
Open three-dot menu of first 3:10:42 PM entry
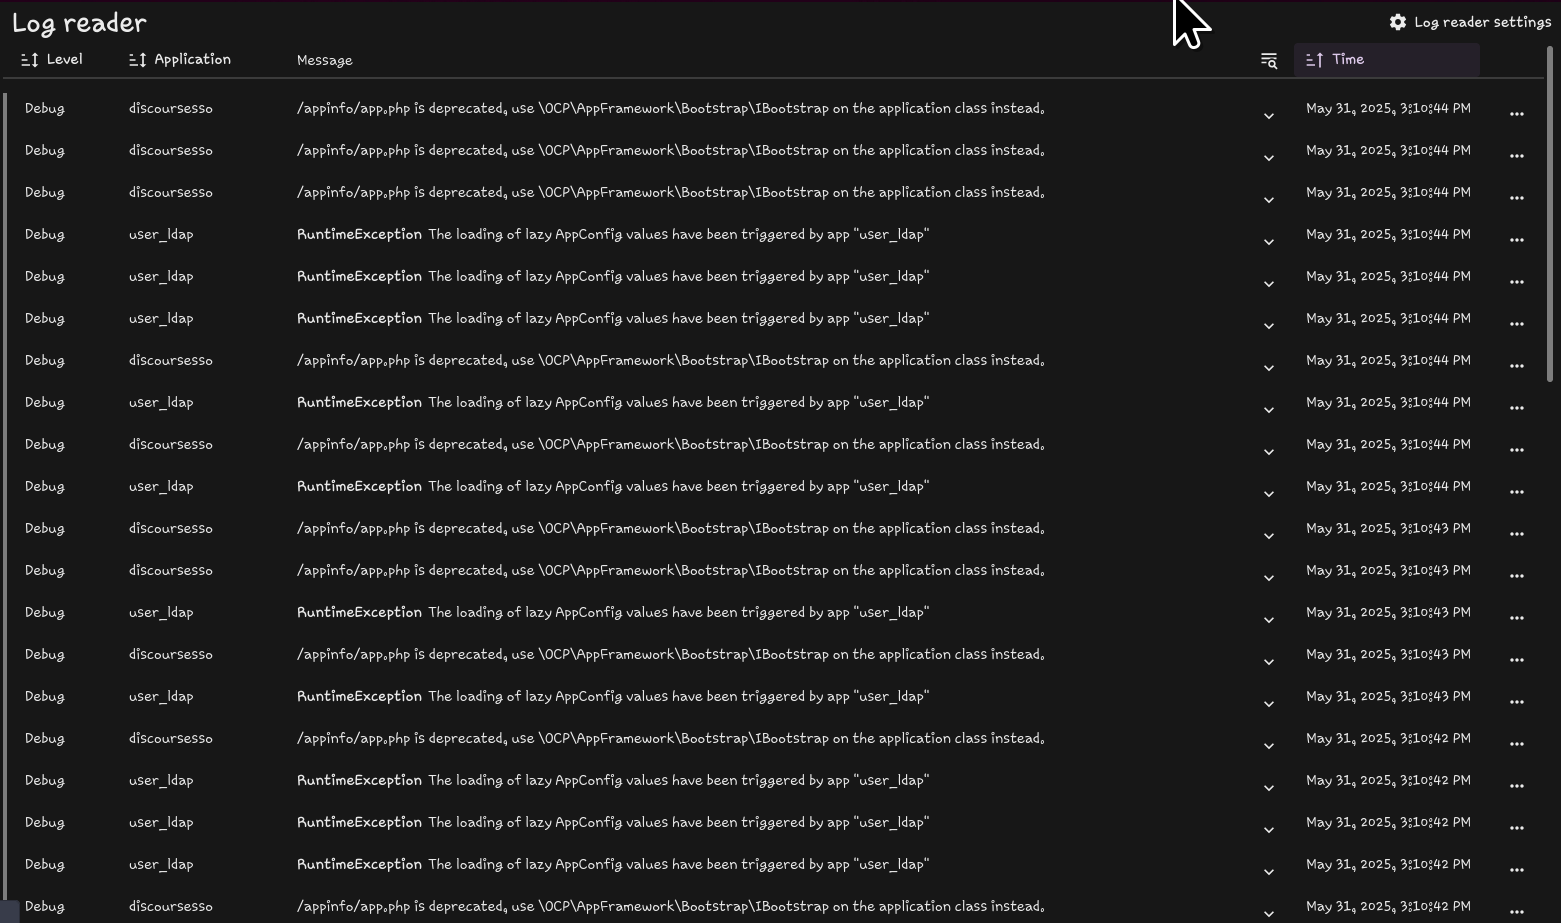click(x=1517, y=744)
